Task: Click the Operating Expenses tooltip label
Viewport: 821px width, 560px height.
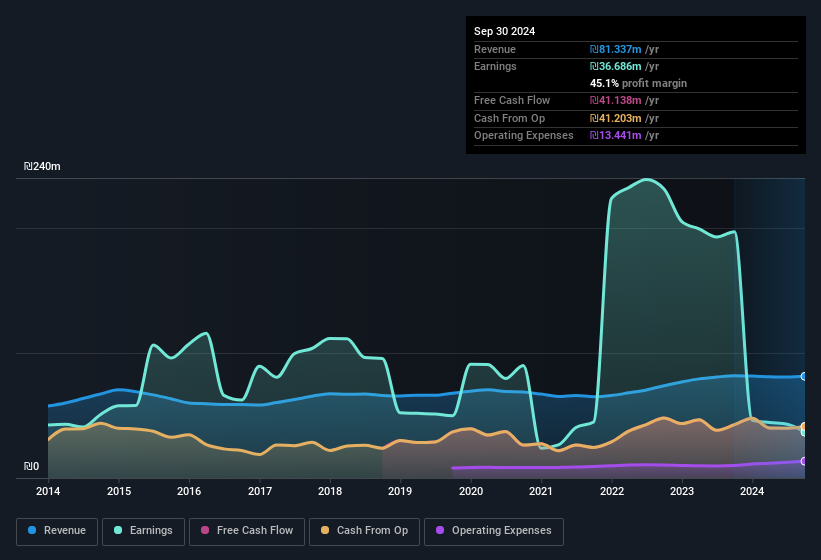Action: tap(523, 136)
